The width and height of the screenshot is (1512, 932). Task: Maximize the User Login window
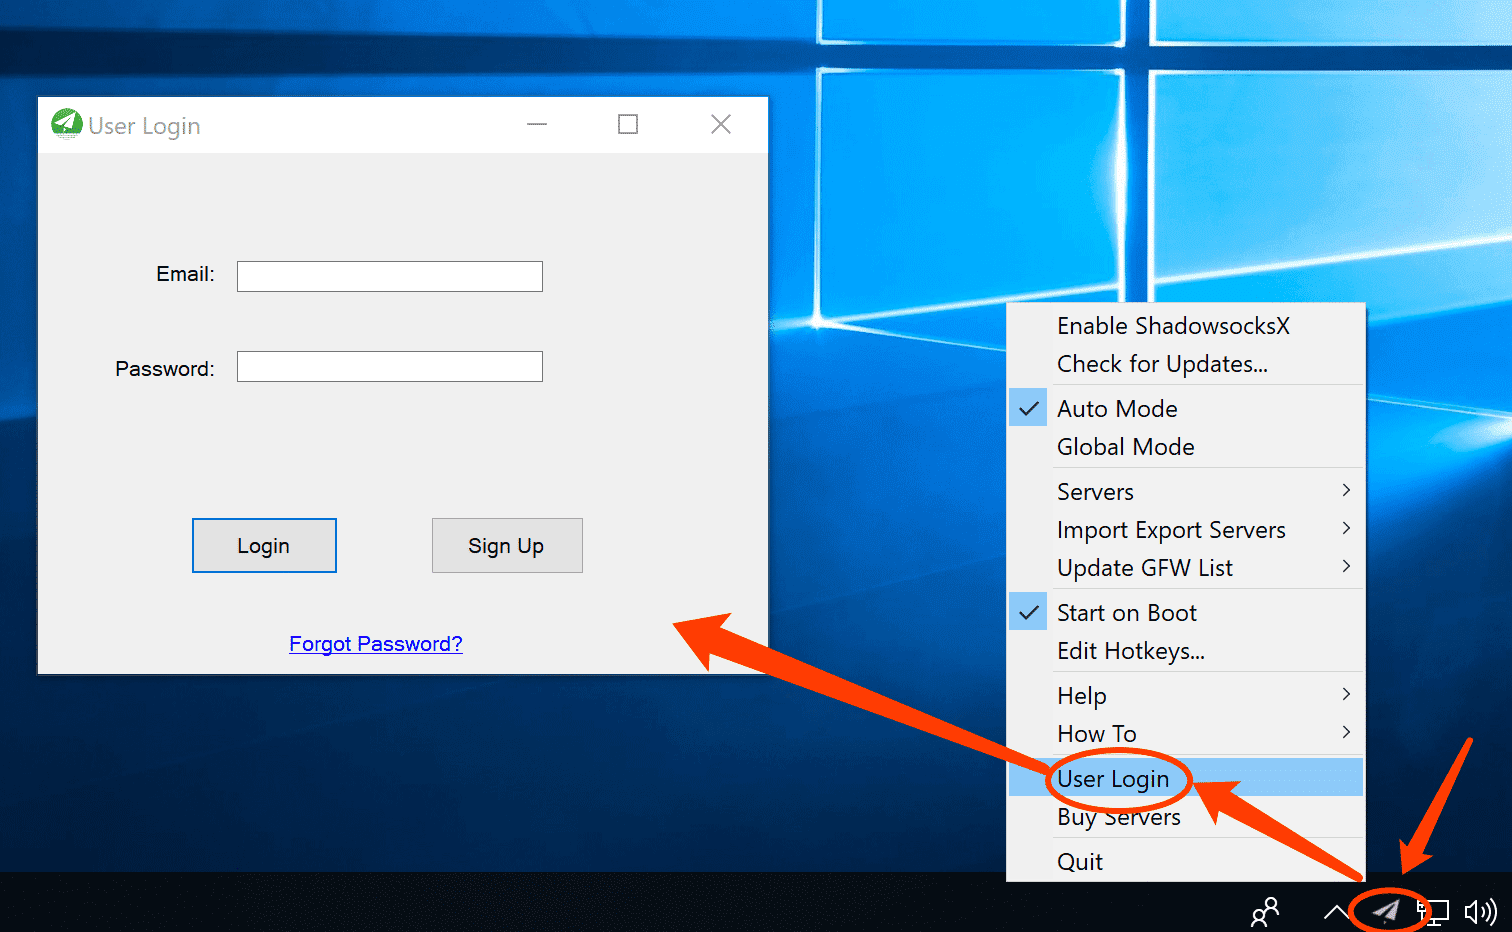pyautogui.click(x=628, y=124)
